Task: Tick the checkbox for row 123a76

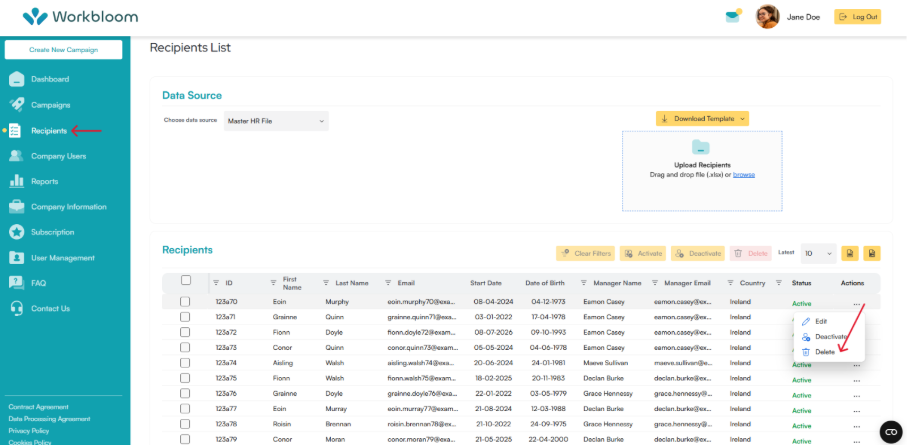Action: click(185, 393)
